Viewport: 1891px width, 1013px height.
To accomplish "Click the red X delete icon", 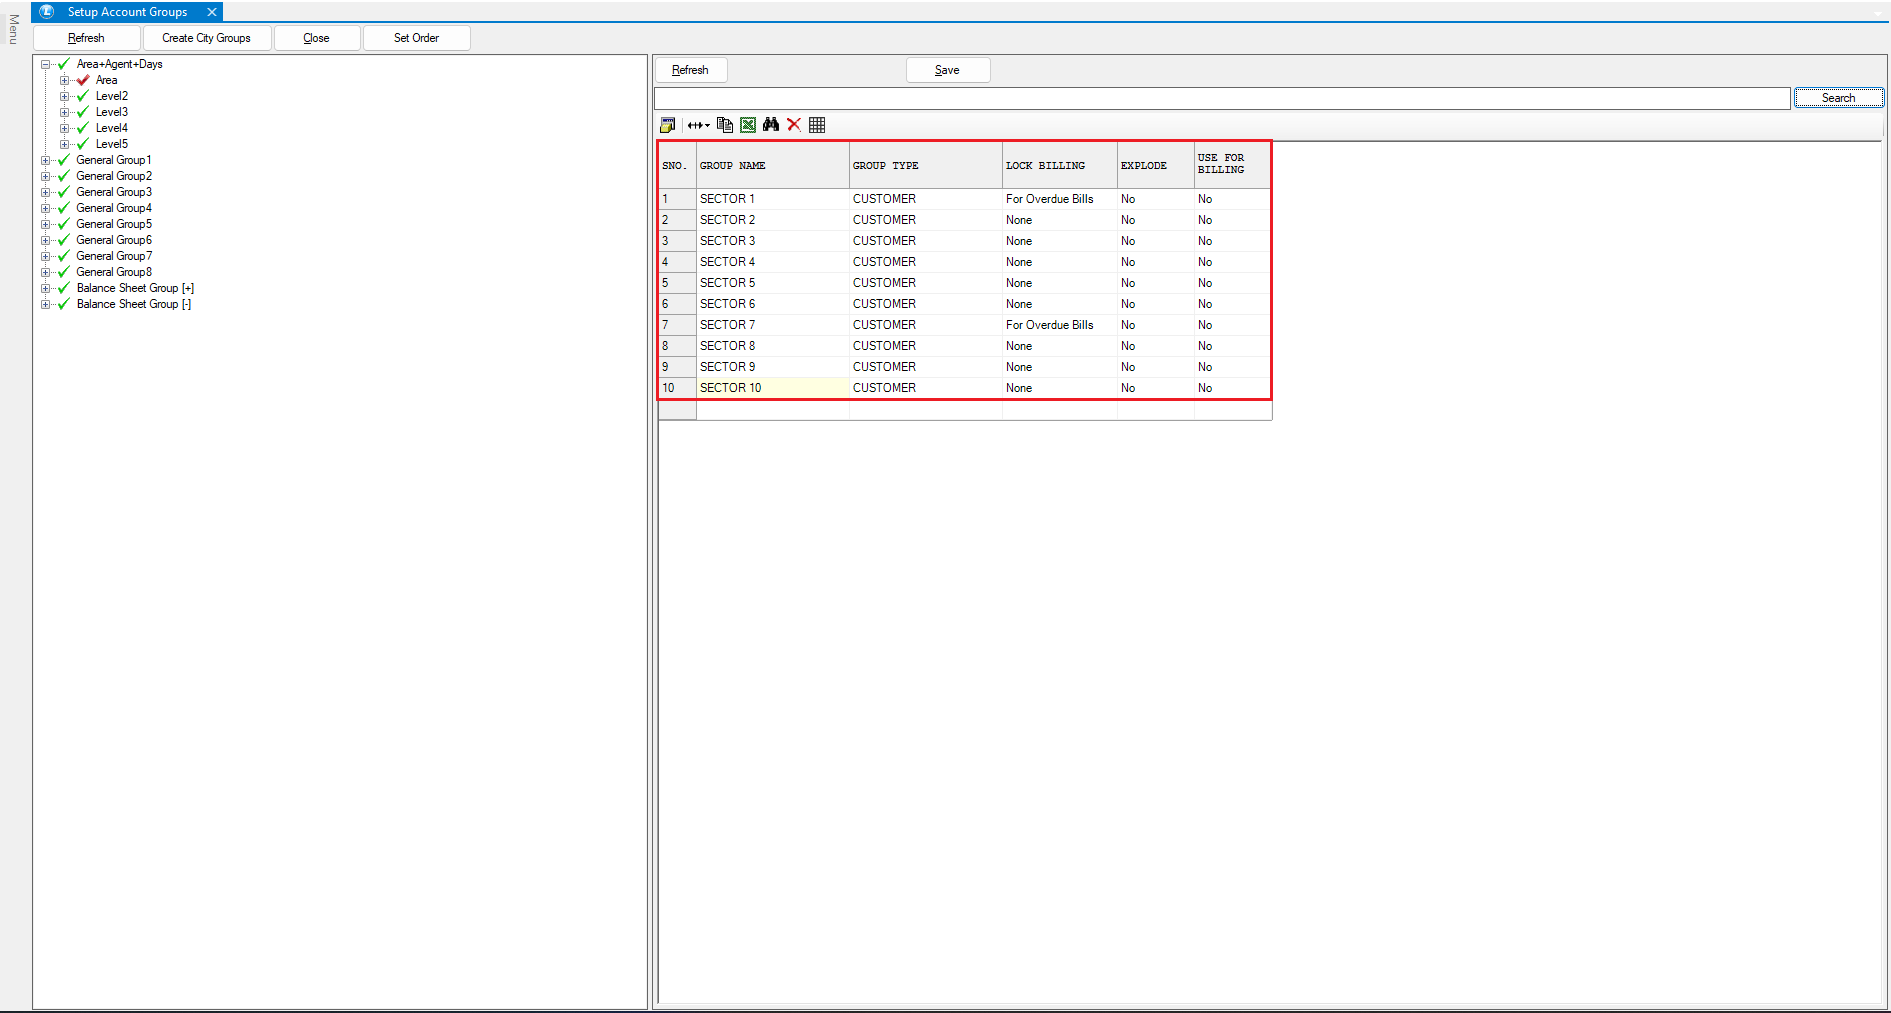I will click(x=794, y=125).
